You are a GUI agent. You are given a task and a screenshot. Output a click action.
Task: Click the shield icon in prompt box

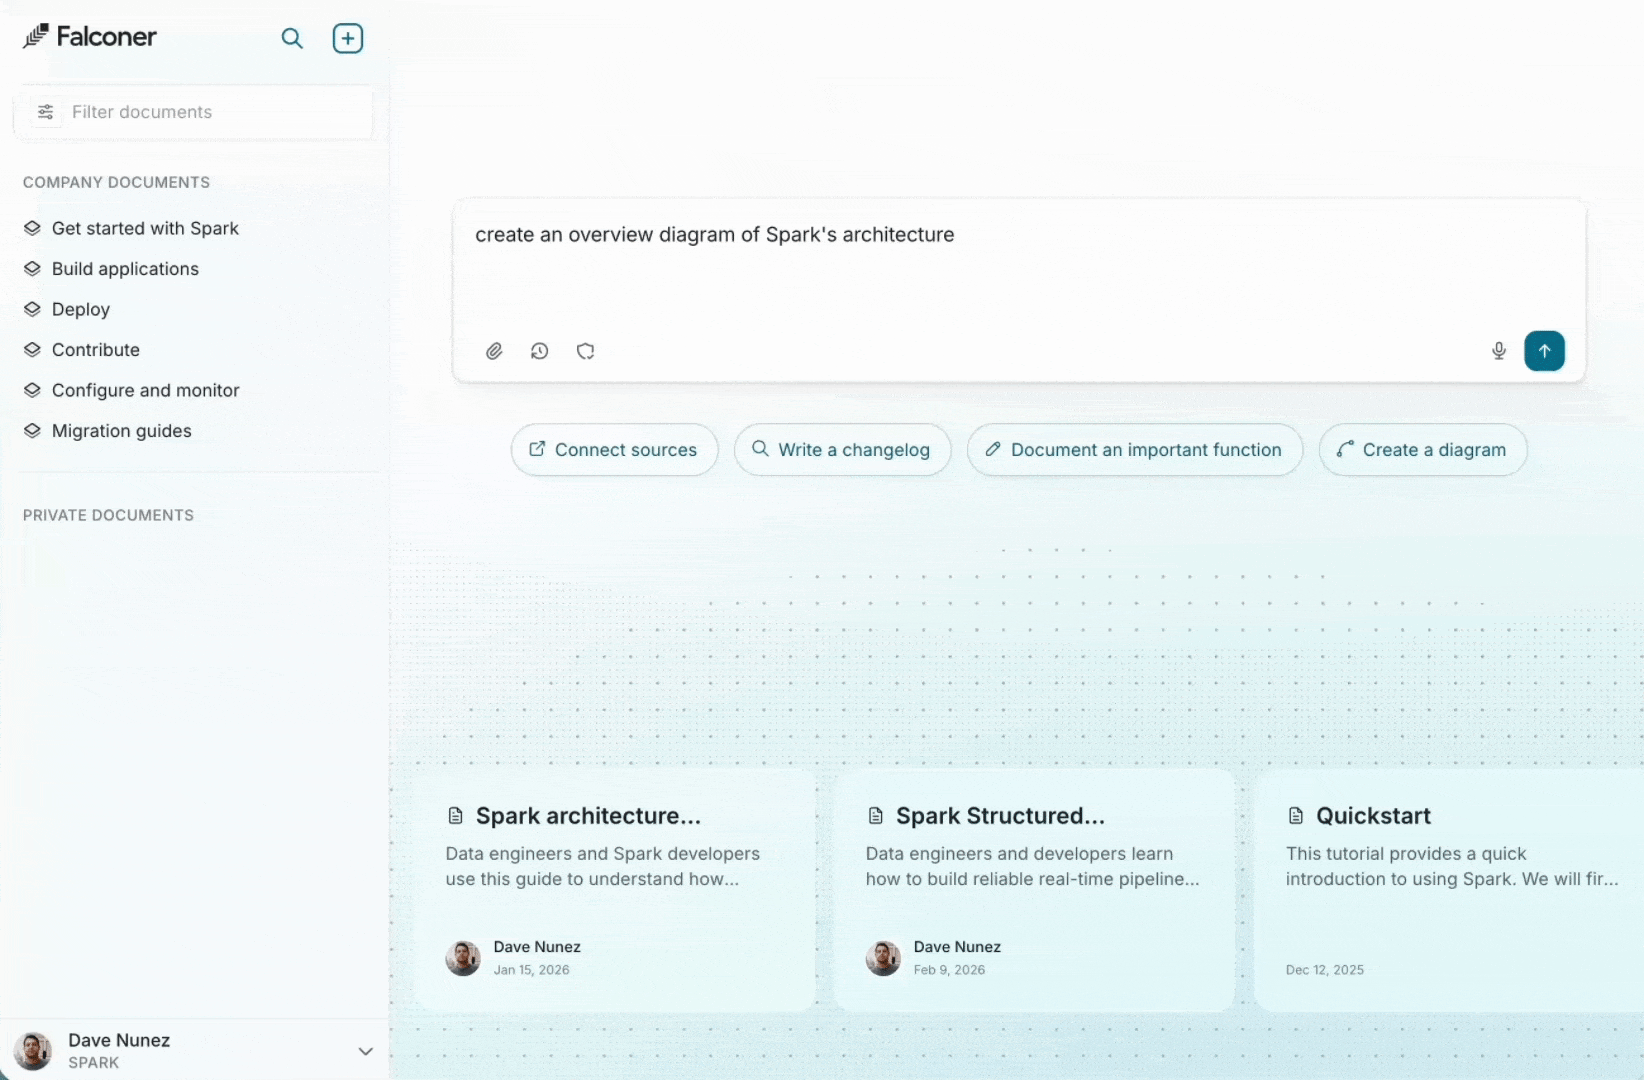point(586,351)
